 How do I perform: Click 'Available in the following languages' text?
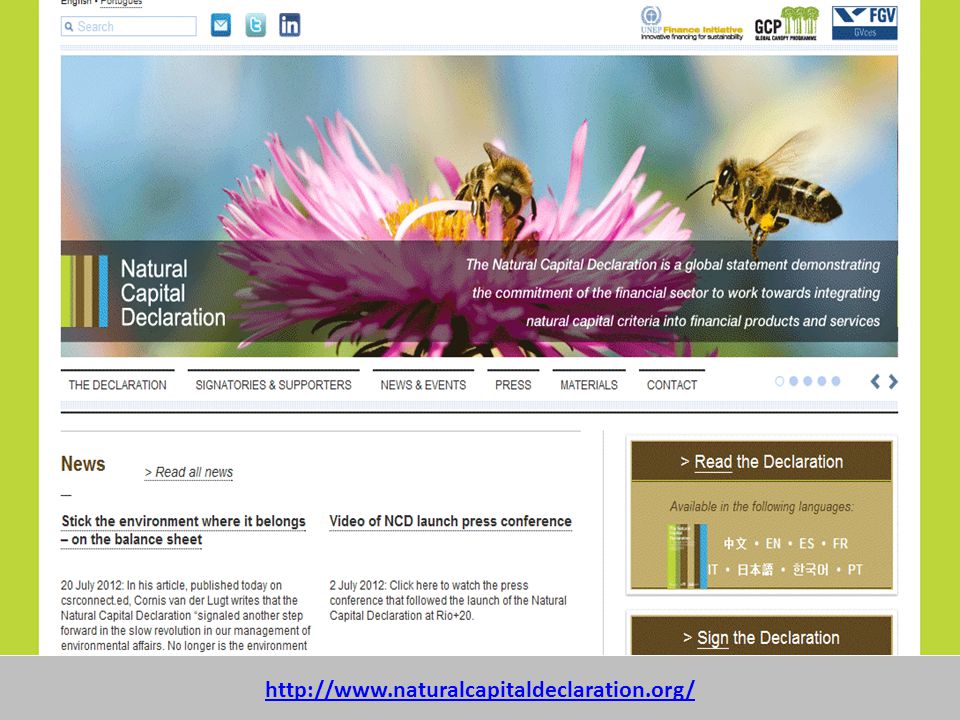(x=762, y=507)
